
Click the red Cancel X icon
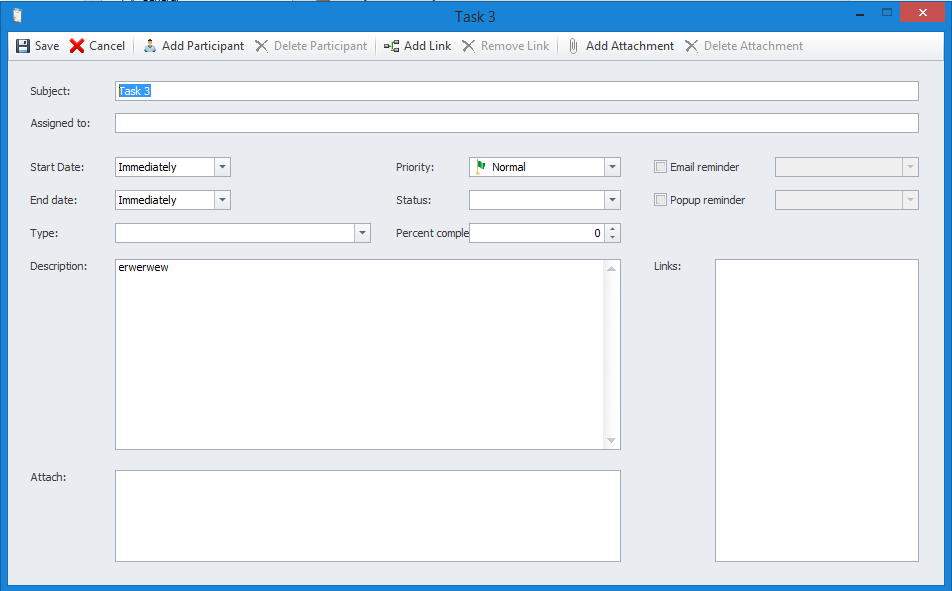[x=77, y=46]
